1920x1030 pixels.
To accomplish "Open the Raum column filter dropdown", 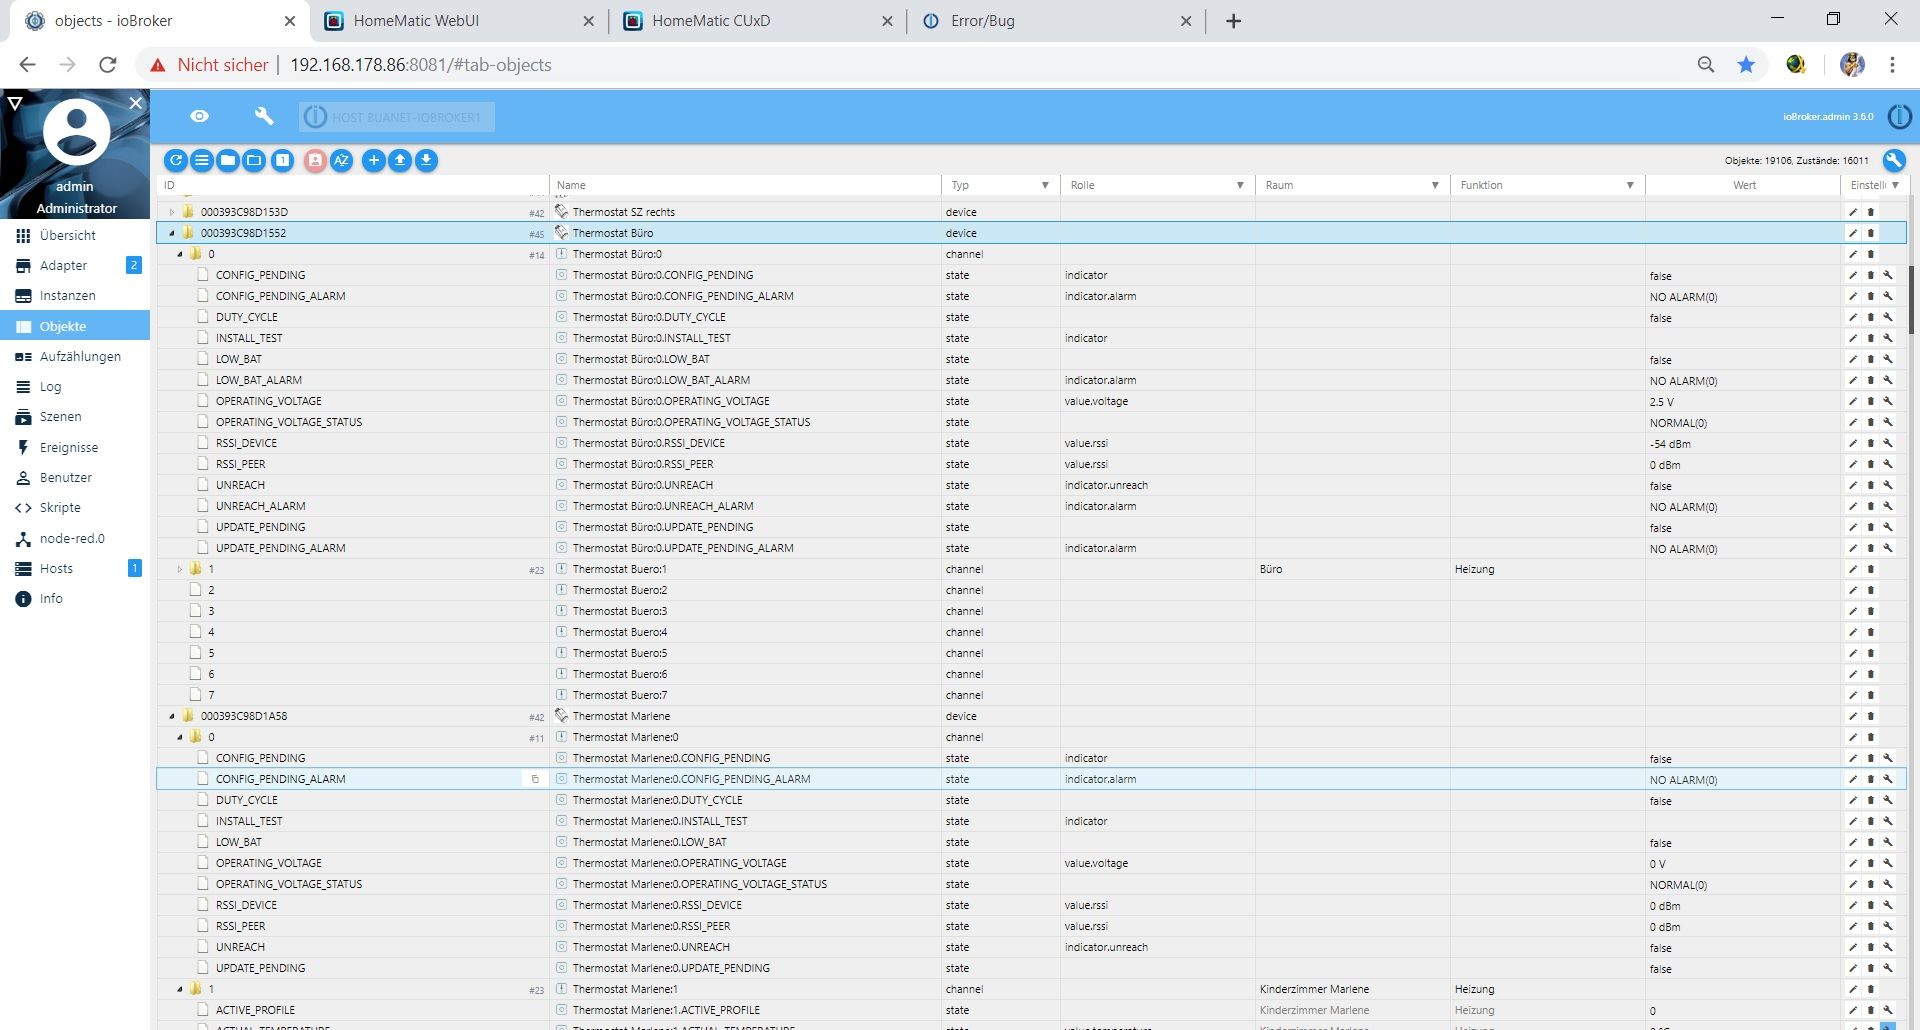I will [x=1435, y=185].
